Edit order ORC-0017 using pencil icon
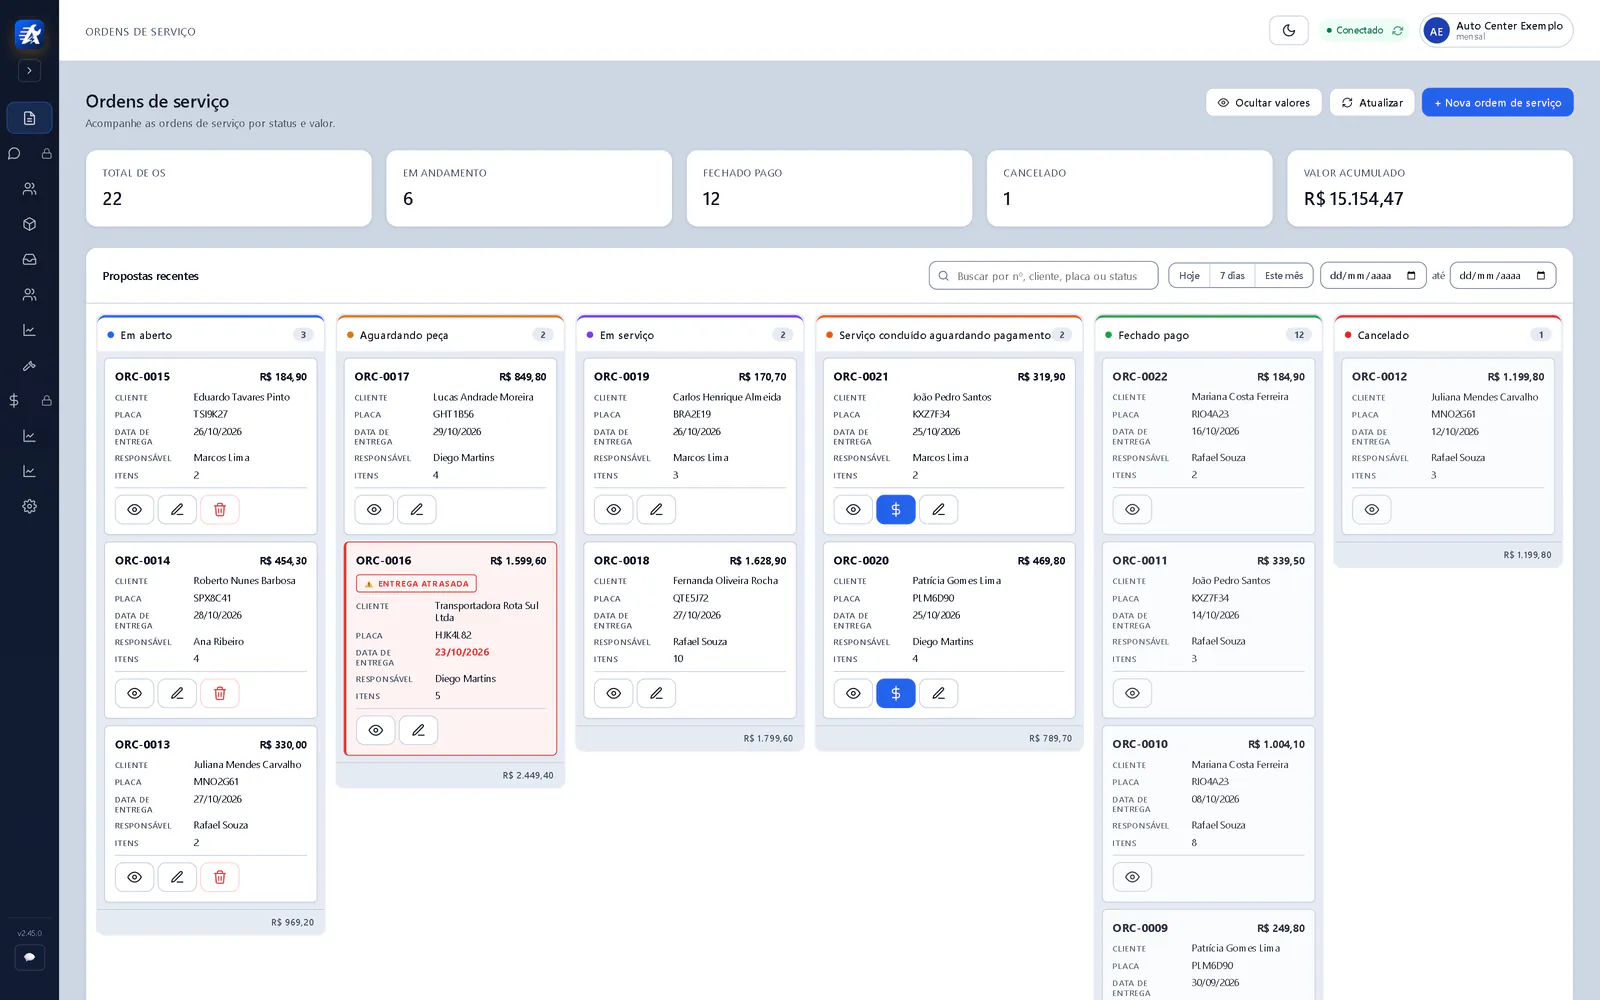 point(417,510)
